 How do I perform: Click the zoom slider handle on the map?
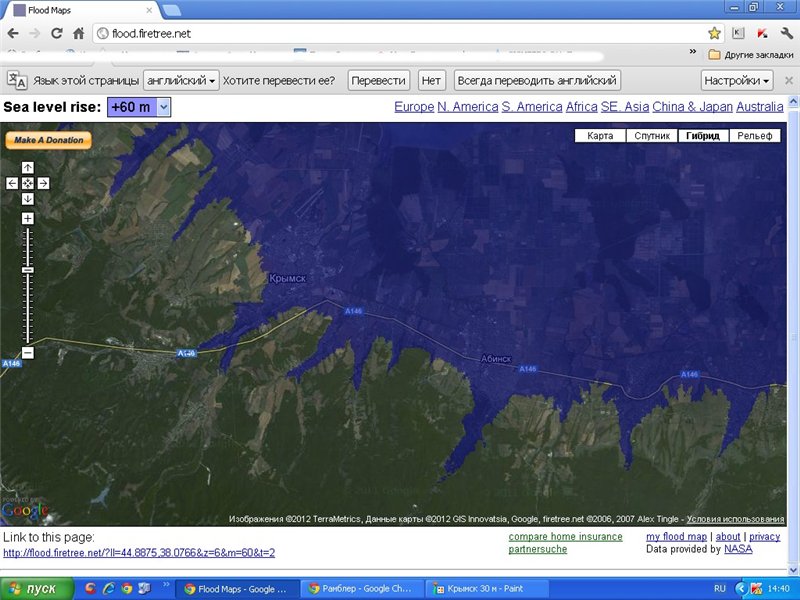coord(28,270)
